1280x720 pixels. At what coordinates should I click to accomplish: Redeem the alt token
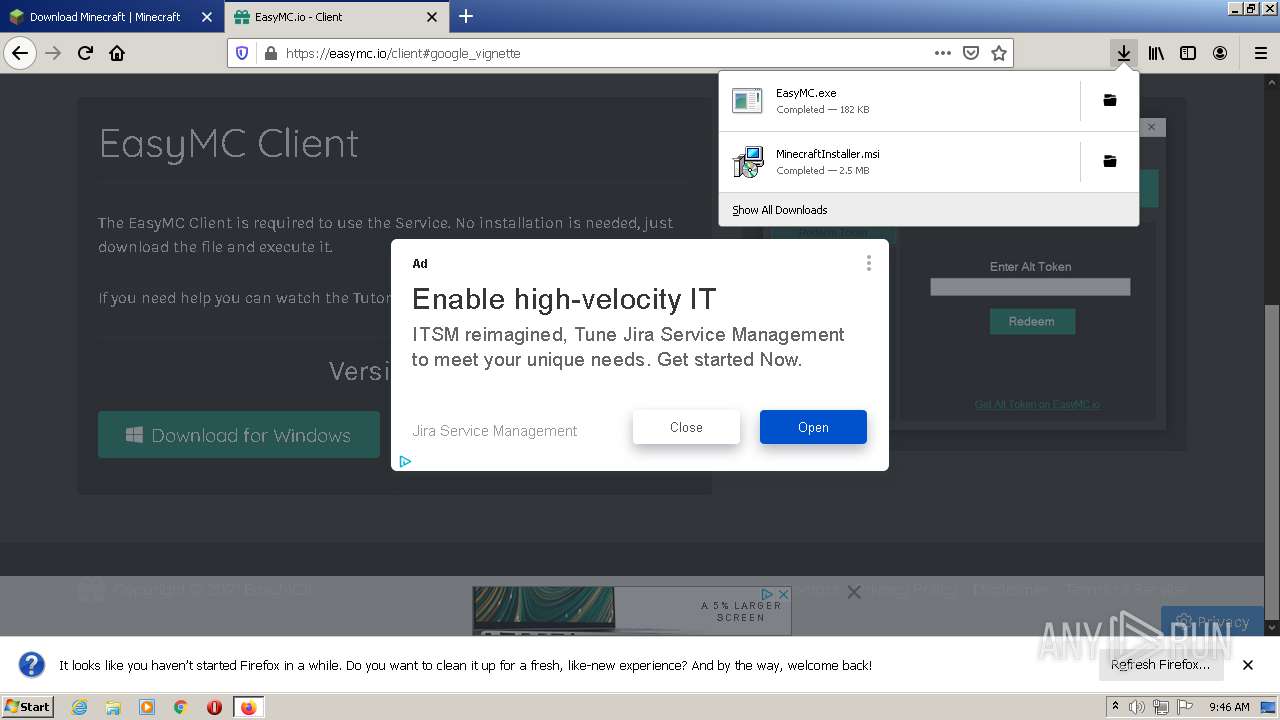1032,321
